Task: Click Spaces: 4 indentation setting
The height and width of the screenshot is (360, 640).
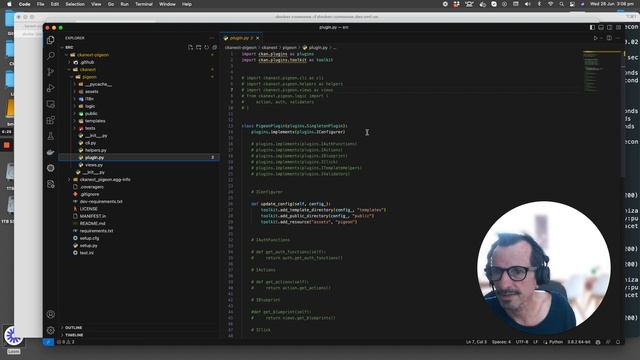Action: [501, 342]
